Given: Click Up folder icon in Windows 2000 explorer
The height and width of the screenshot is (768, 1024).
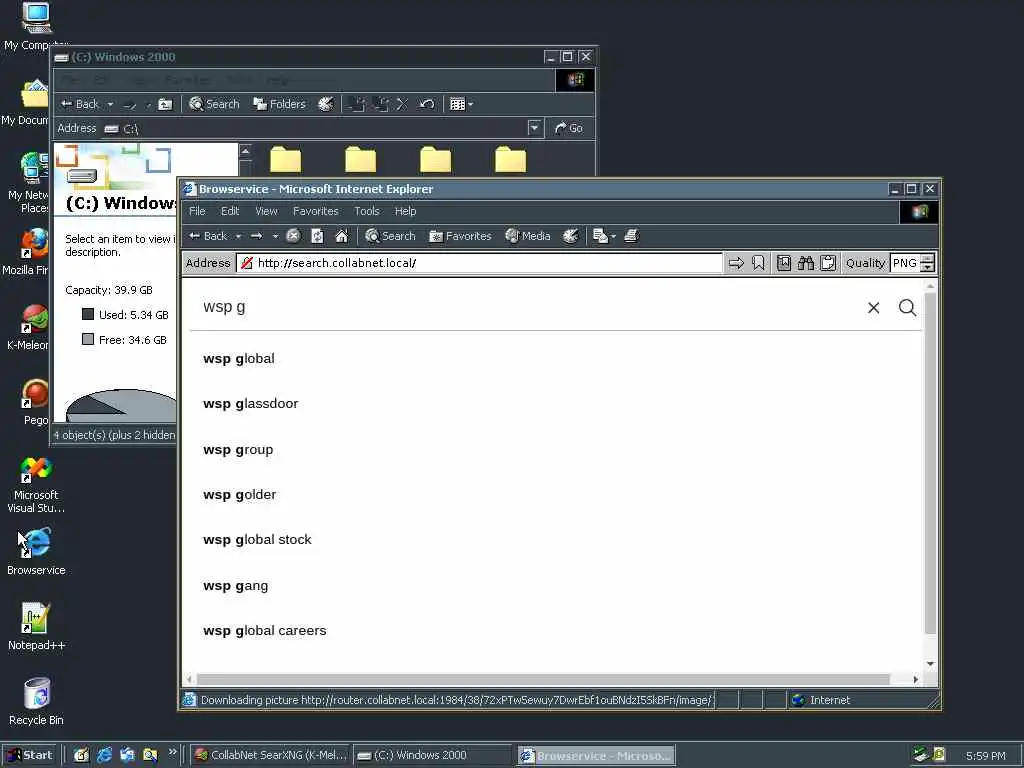Looking at the screenshot, I should 165,104.
